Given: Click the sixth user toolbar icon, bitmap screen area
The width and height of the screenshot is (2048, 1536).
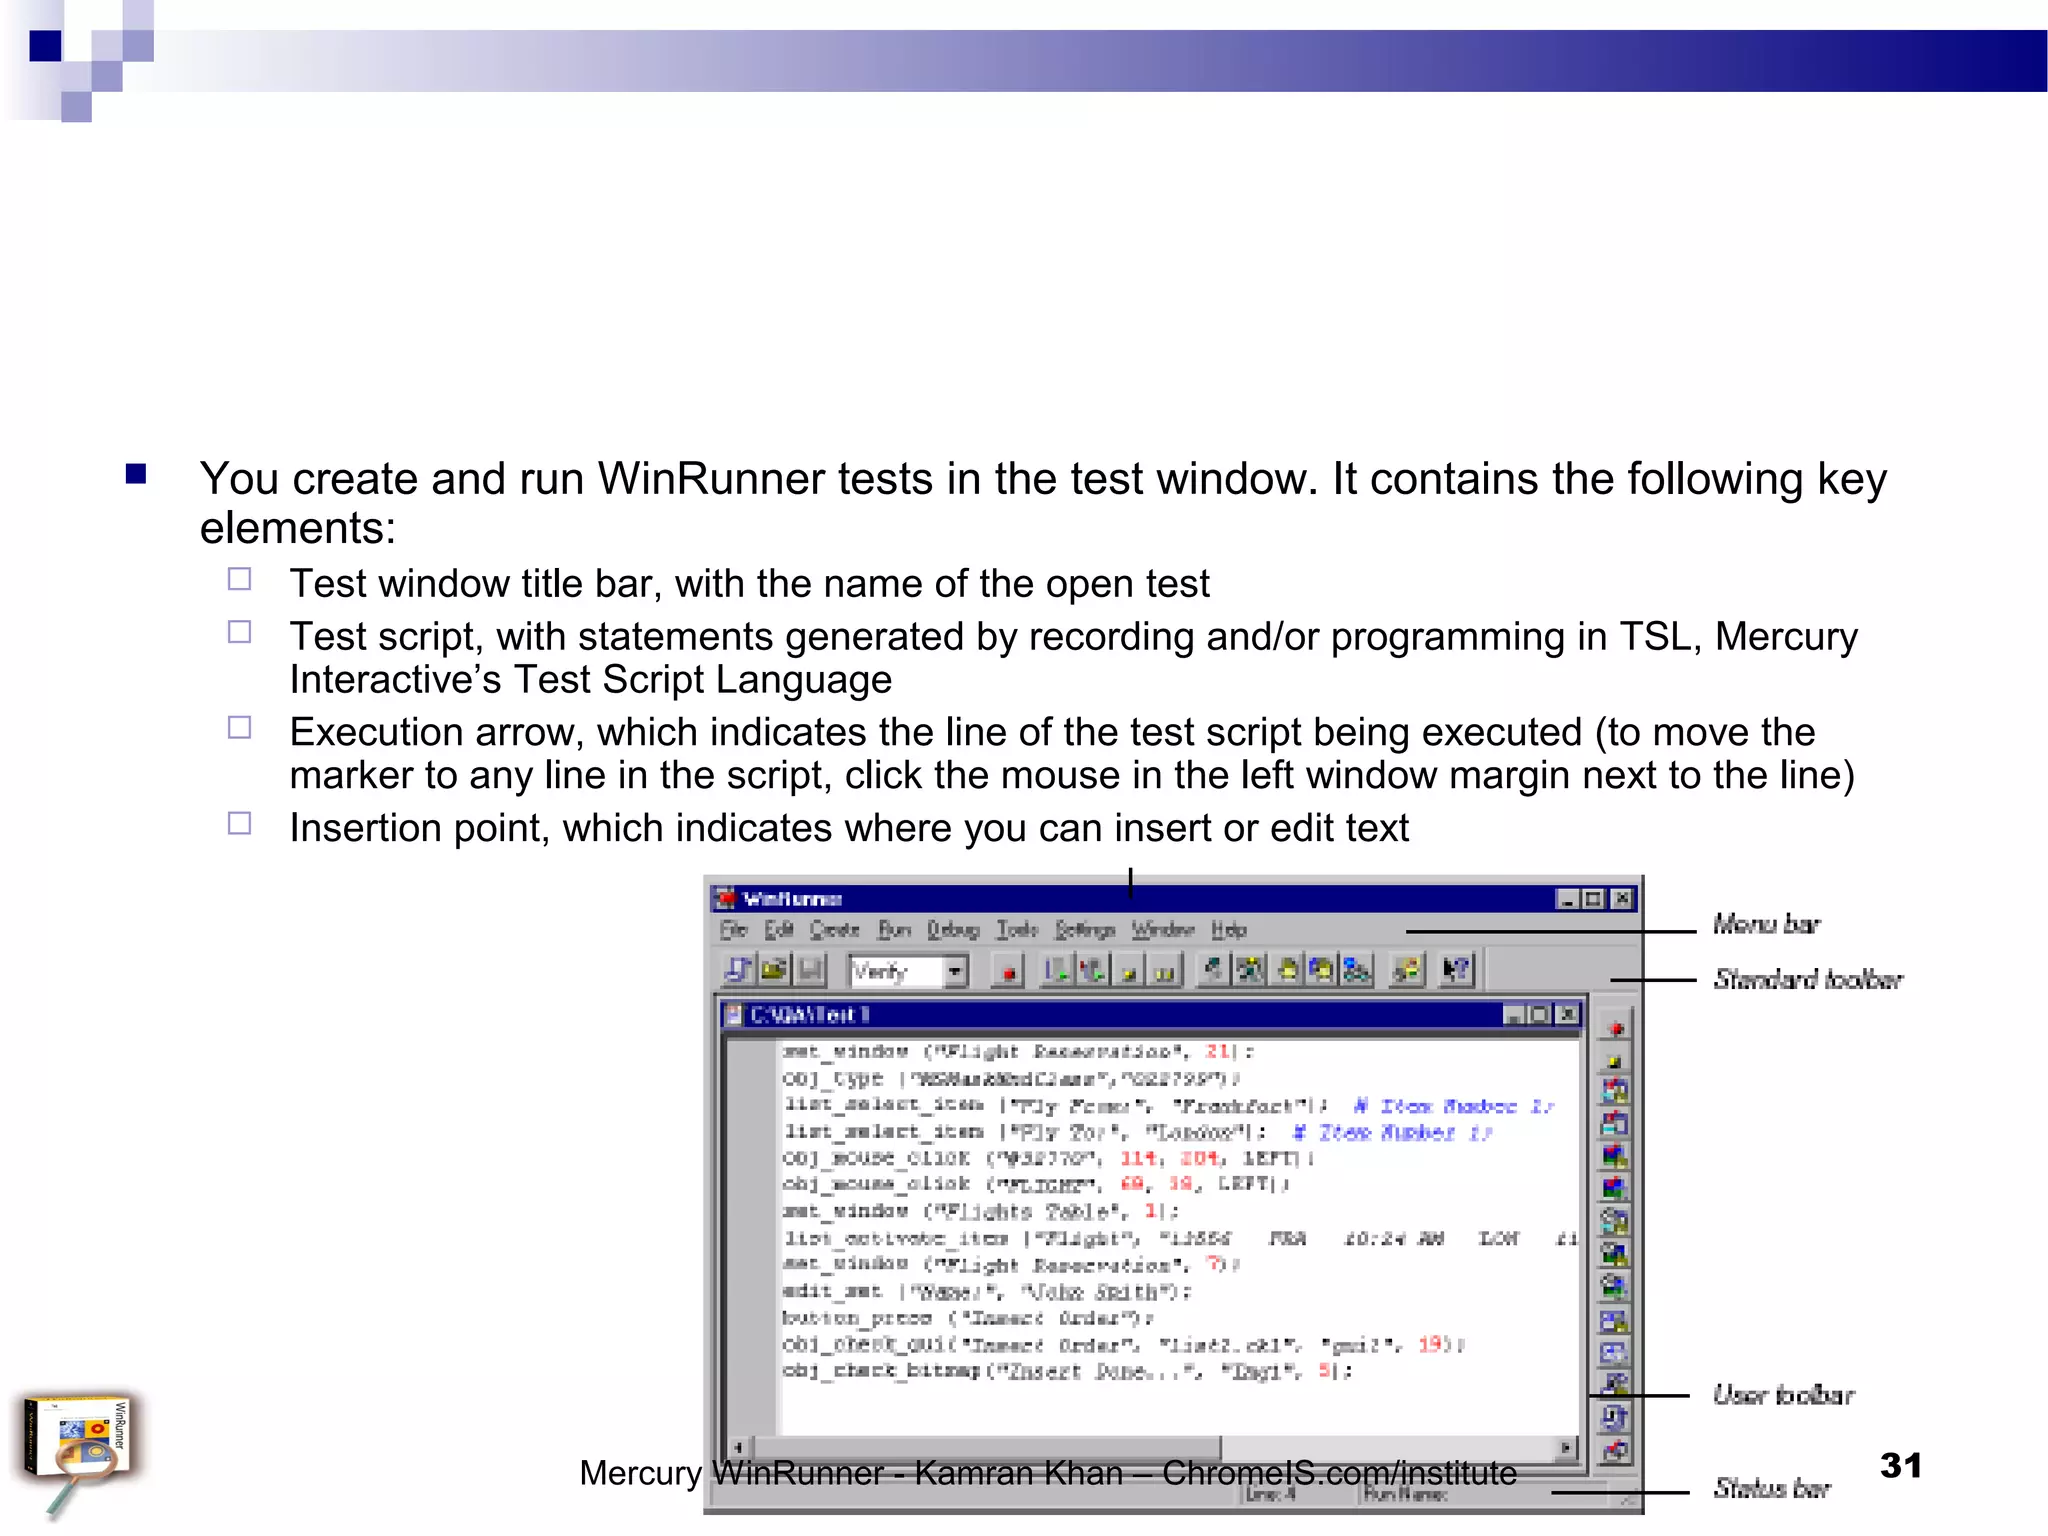Looking at the screenshot, I should click(1615, 1189).
